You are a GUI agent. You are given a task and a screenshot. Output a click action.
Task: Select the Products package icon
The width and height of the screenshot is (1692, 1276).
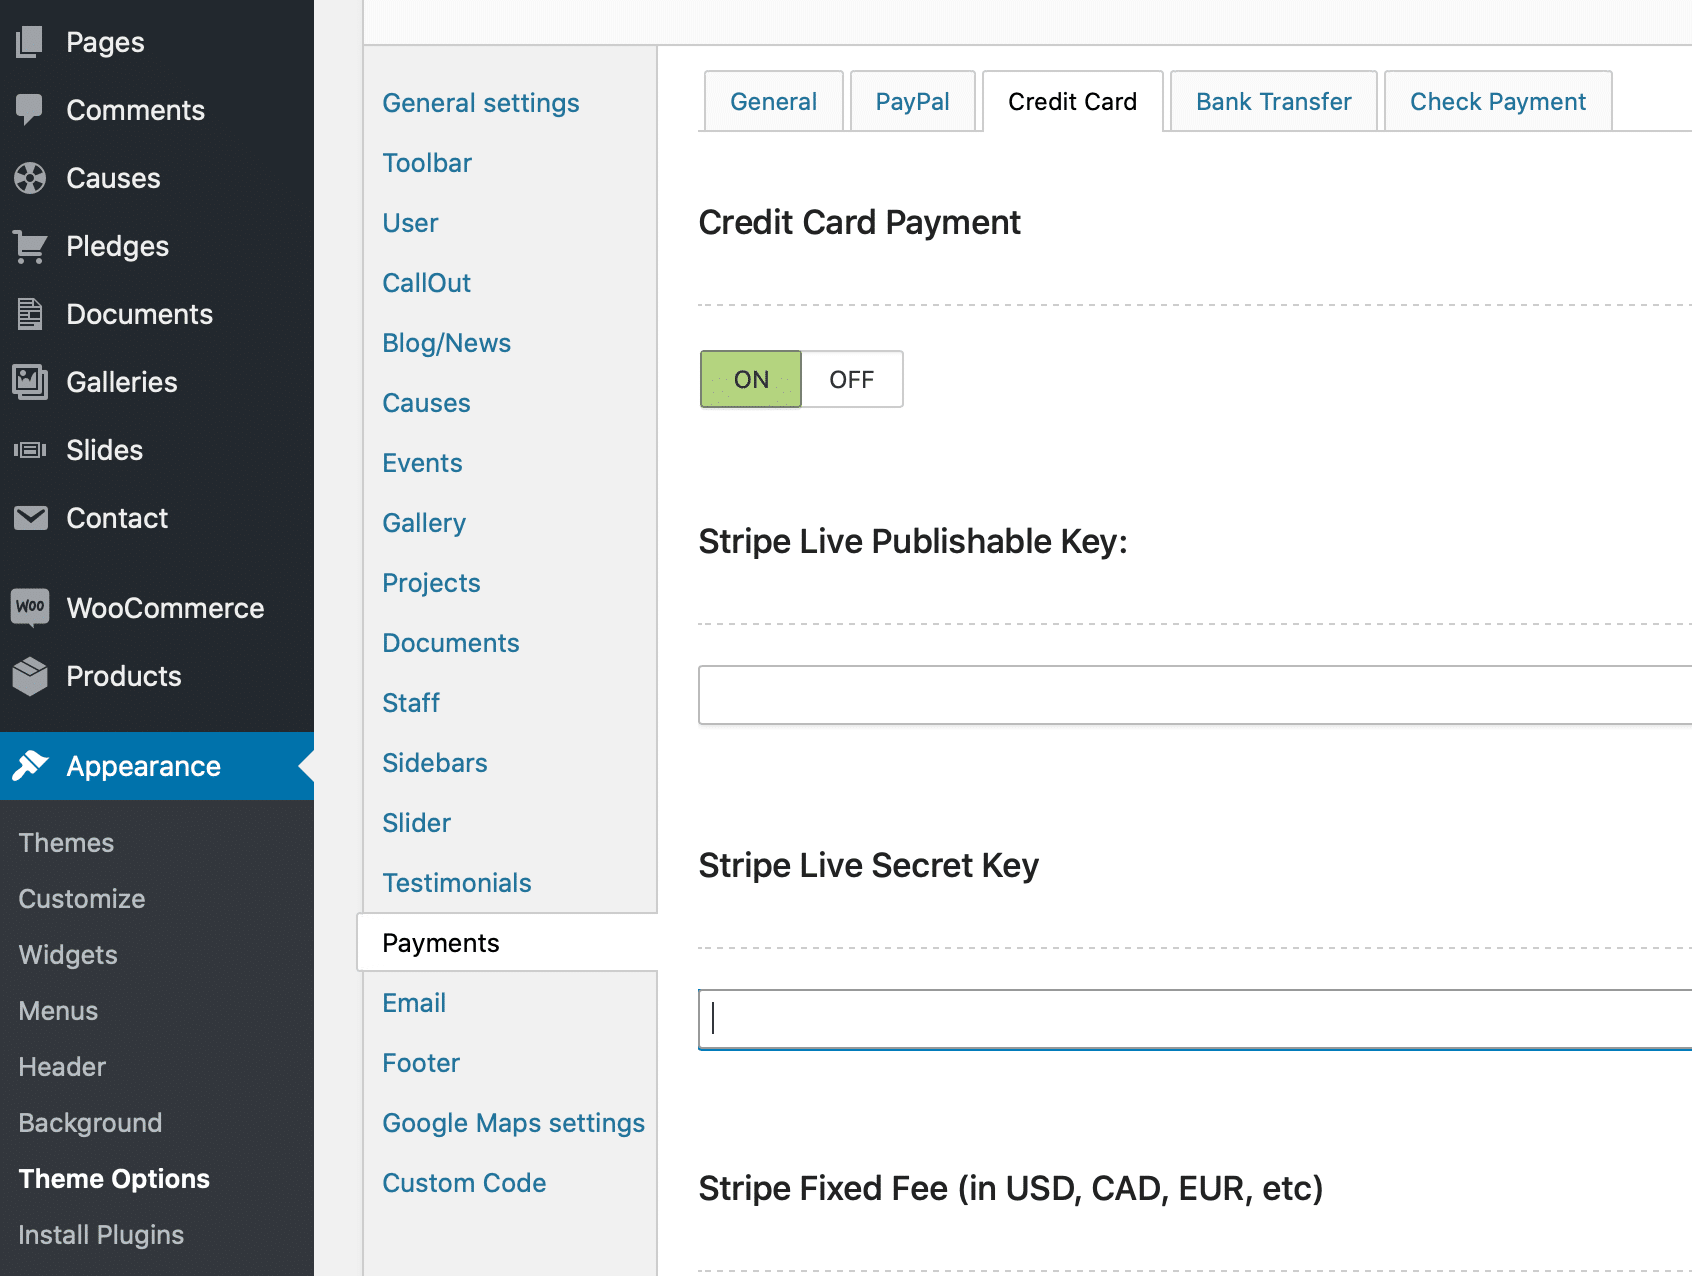click(31, 676)
